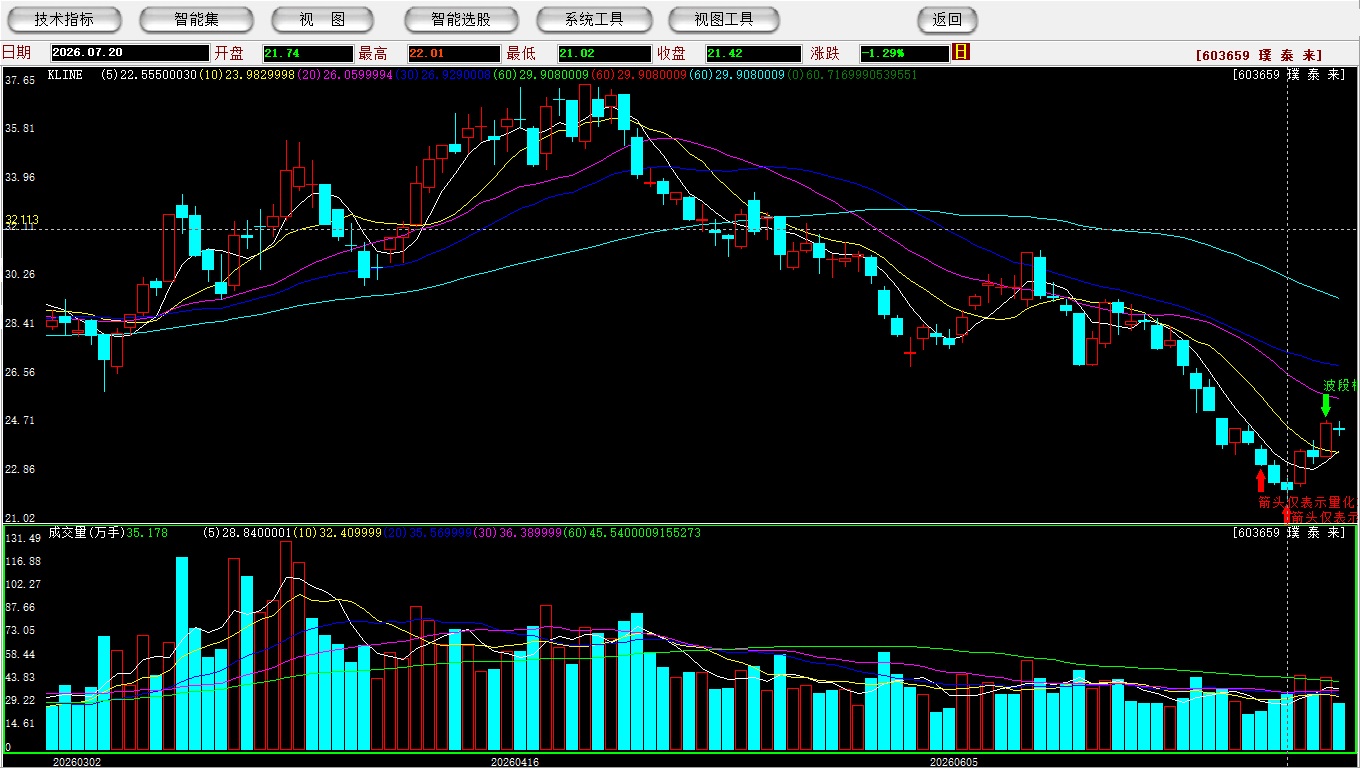Screen dimensions: 1360x768
Task: Click the volume value 35.178
Action: tap(147, 533)
